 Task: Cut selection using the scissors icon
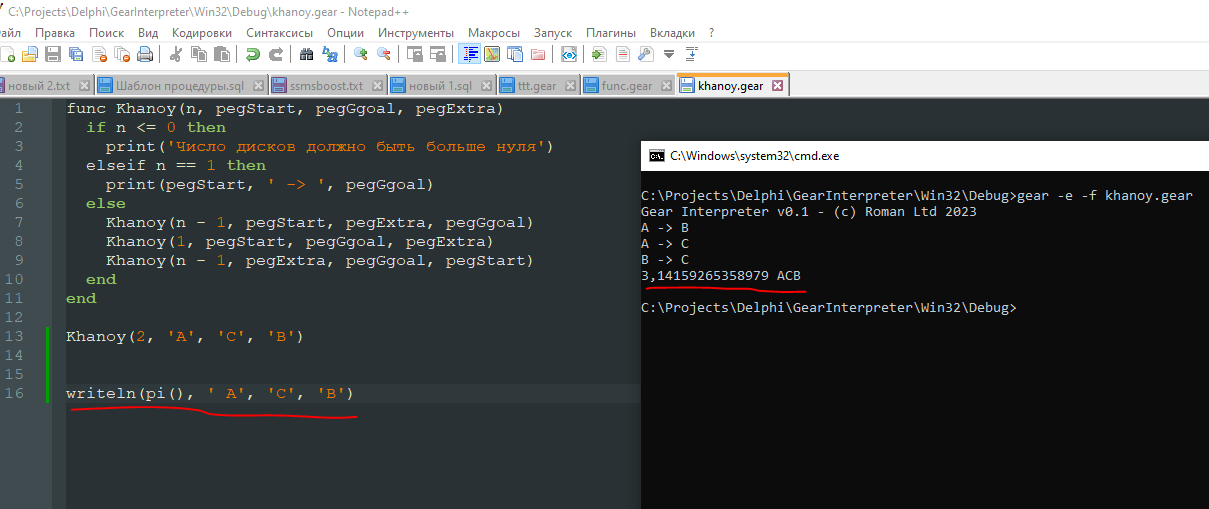pyautogui.click(x=176, y=54)
